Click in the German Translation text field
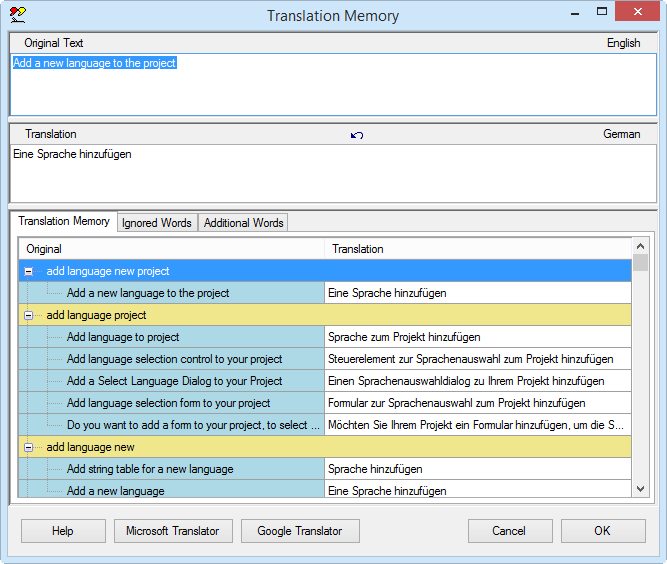This screenshot has height=564, width=667. pyautogui.click(x=332, y=175)
